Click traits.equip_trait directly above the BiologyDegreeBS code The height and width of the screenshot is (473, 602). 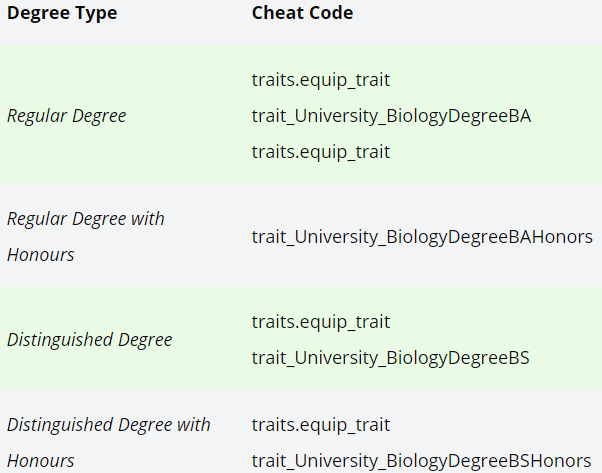320,322
